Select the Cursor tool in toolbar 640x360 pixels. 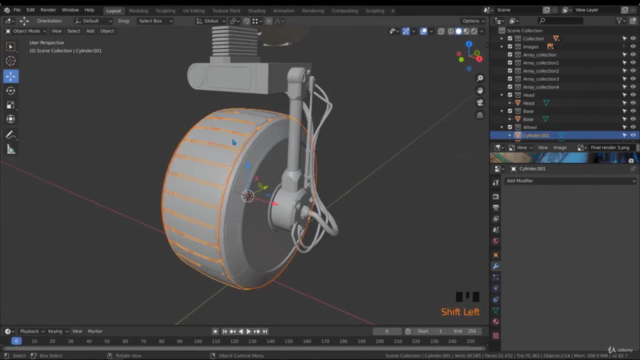11,61
